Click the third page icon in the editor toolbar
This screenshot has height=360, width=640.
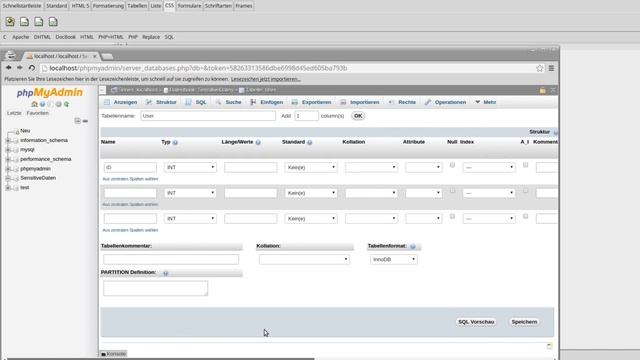39,22
